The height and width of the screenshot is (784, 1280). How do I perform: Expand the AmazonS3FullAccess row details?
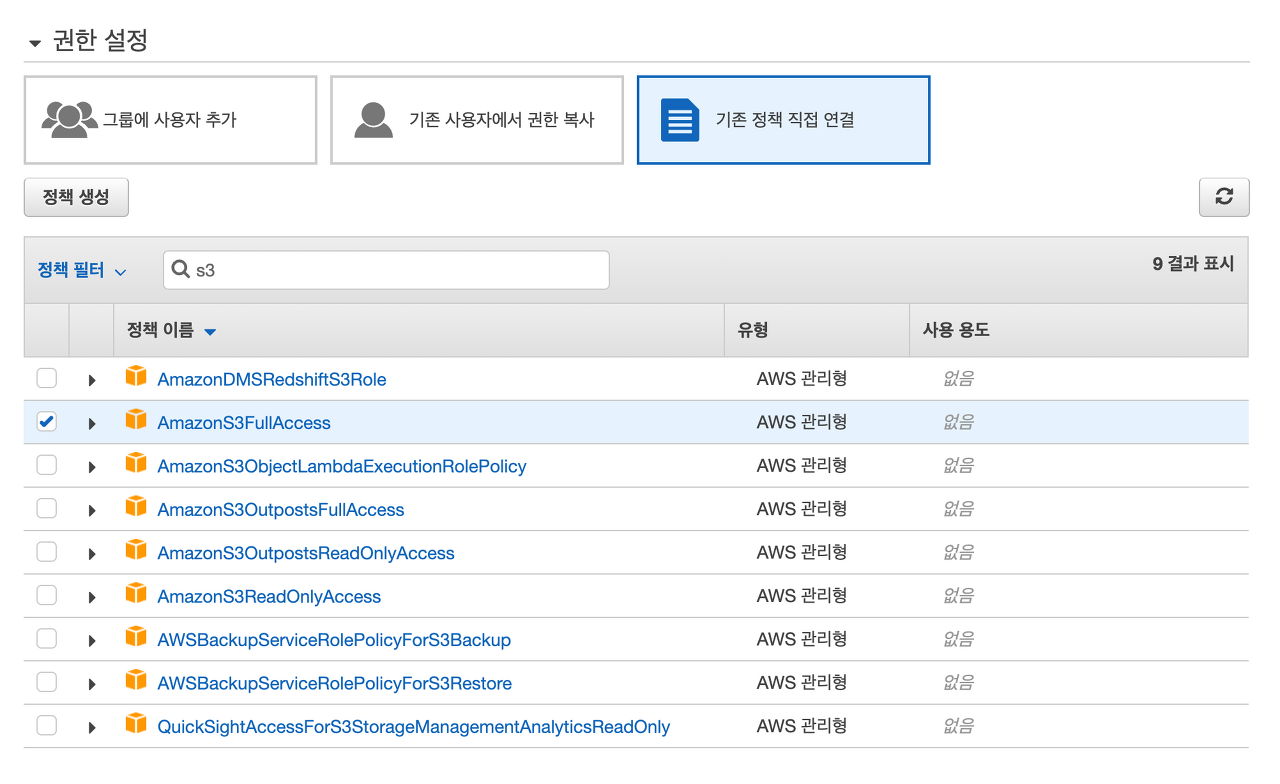coord(92,424)
